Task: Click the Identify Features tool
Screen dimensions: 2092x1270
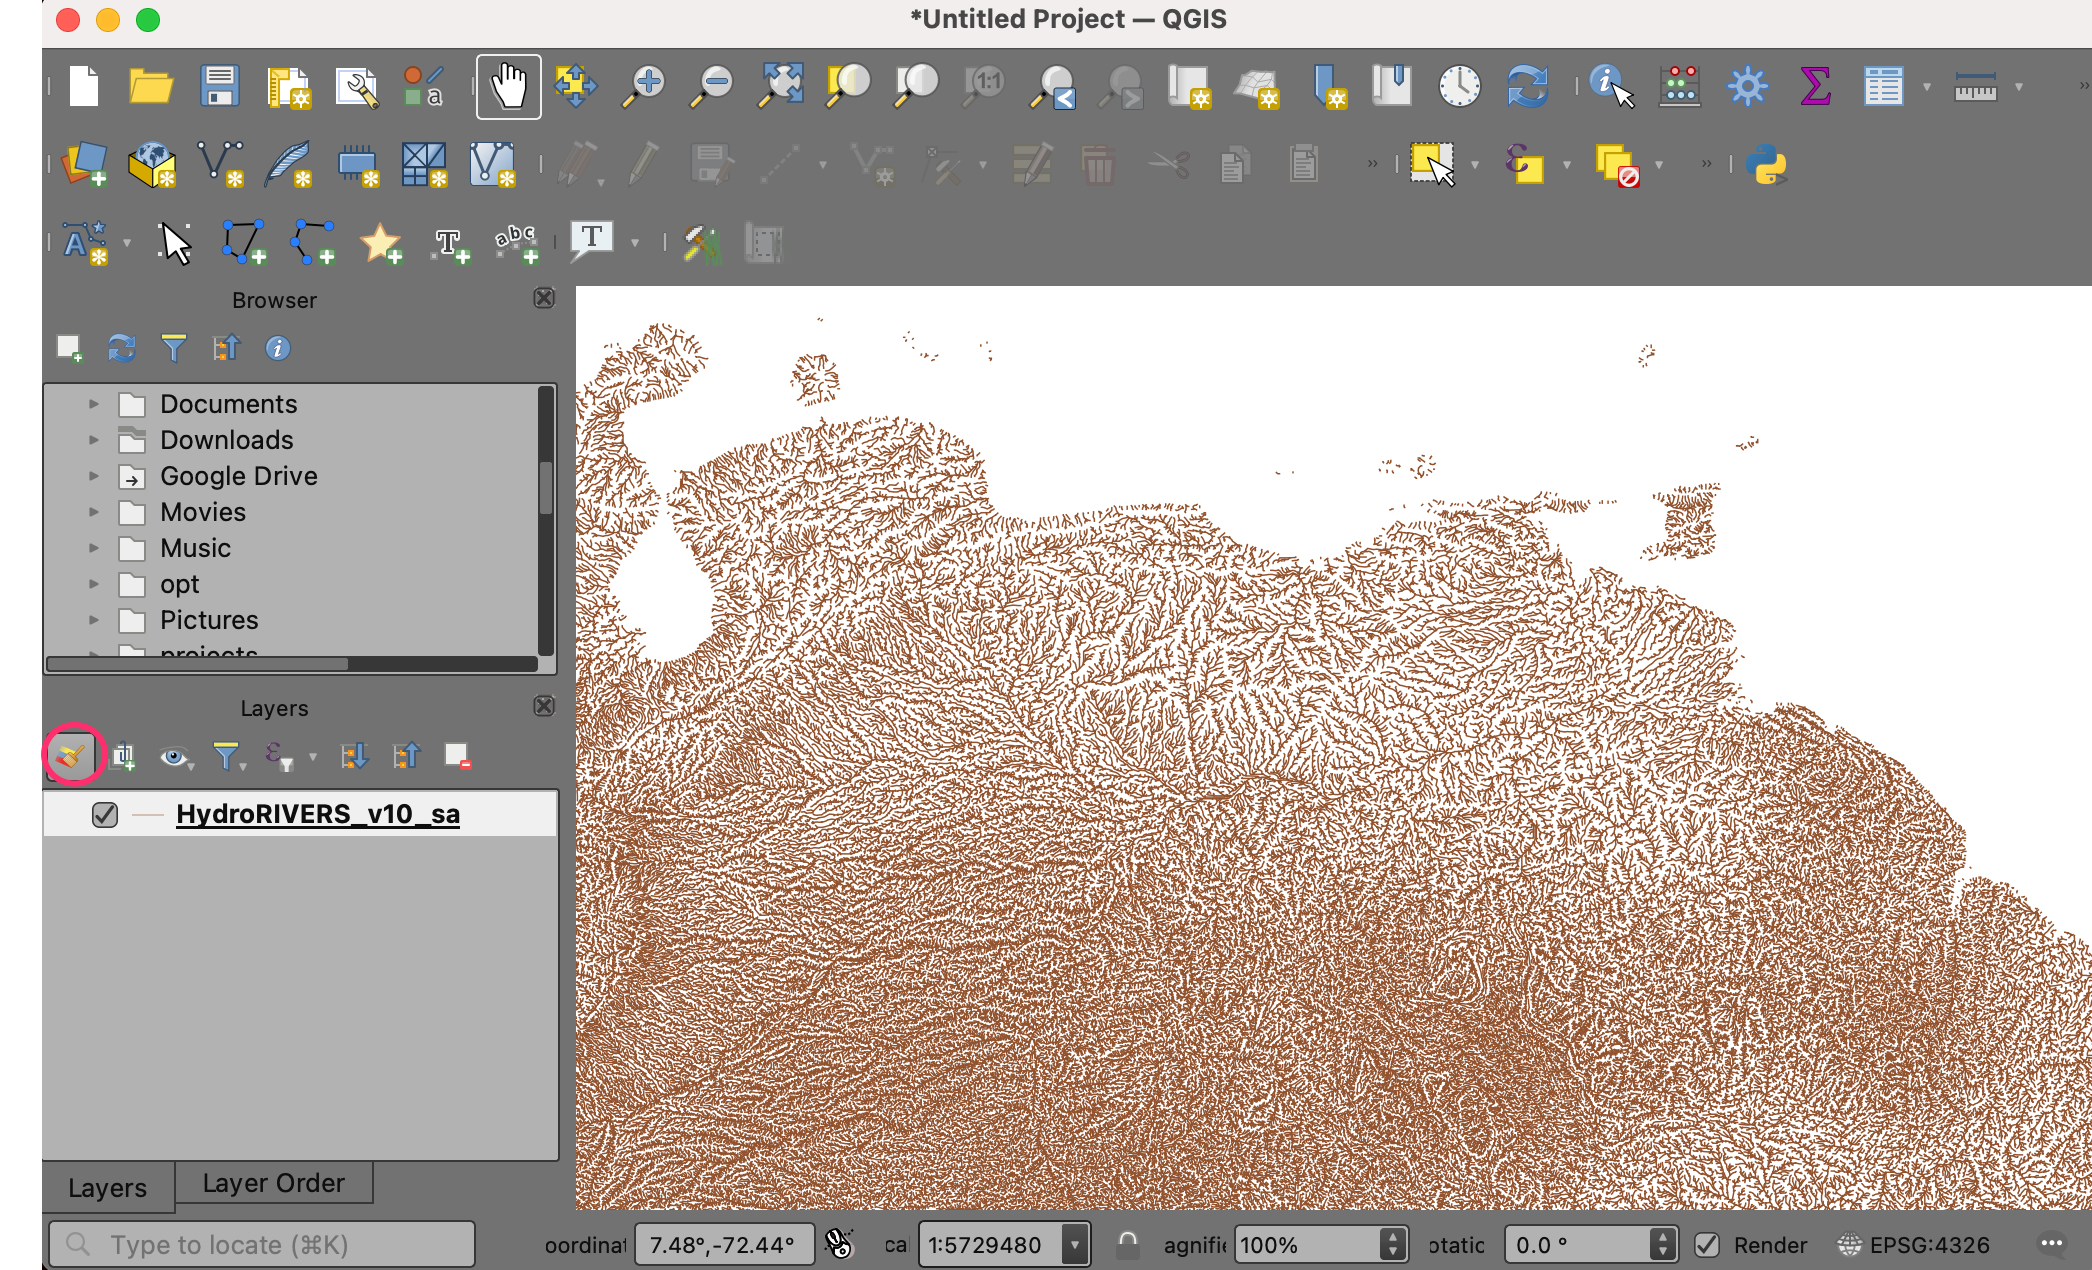Action: point(1610,86)
